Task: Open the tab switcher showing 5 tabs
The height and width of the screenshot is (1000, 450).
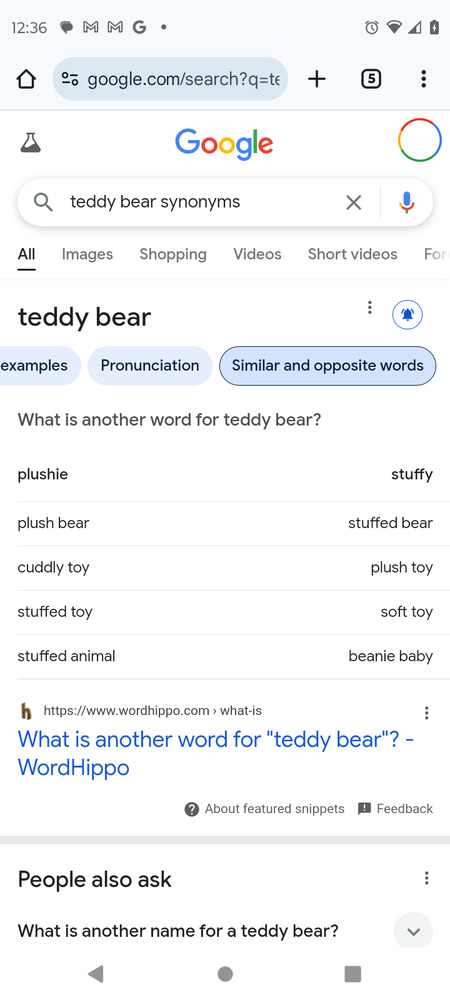Action: tap(371, 79)
